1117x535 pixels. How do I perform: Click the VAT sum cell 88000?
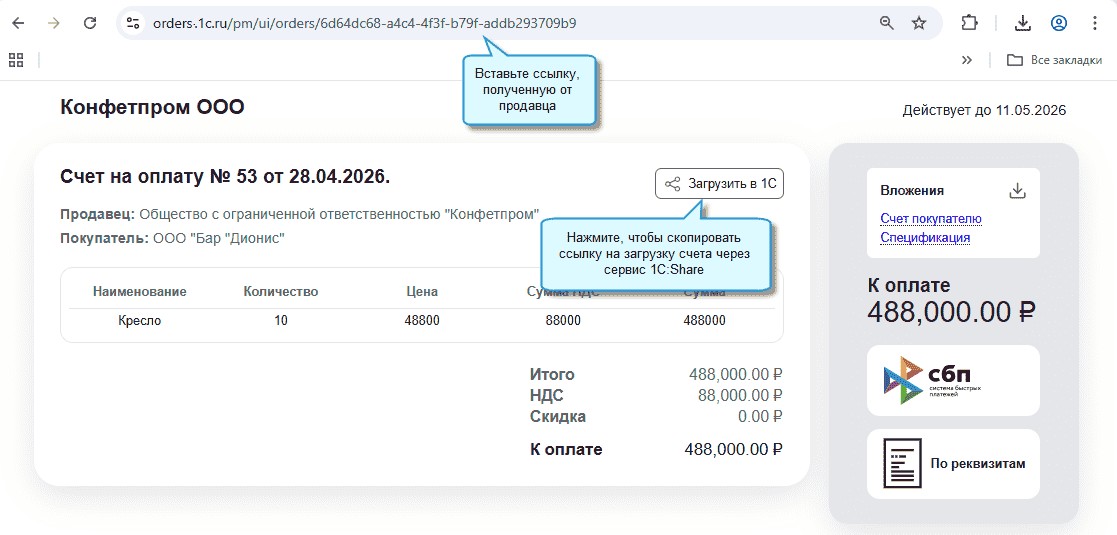[x=563, y=321]
